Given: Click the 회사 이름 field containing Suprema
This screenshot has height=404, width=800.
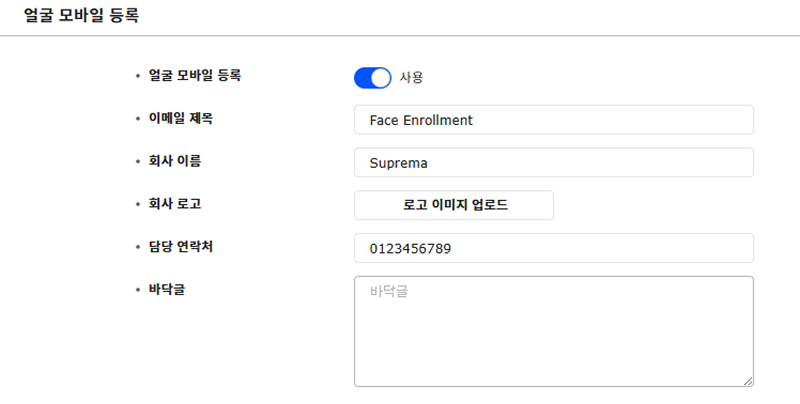Looking at the screenshot, I should (553, 162).
